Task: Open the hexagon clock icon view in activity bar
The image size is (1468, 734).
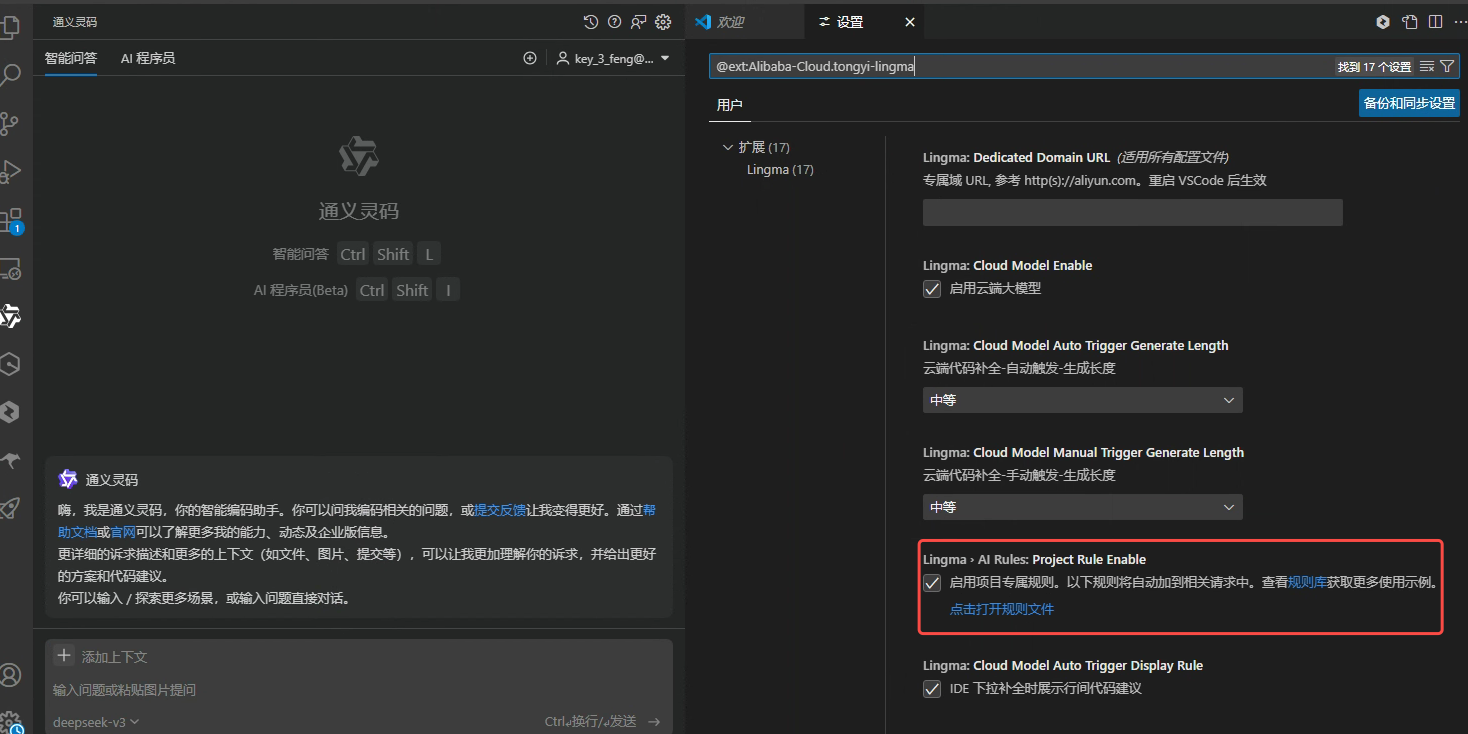Action: [x=10, y=364]
